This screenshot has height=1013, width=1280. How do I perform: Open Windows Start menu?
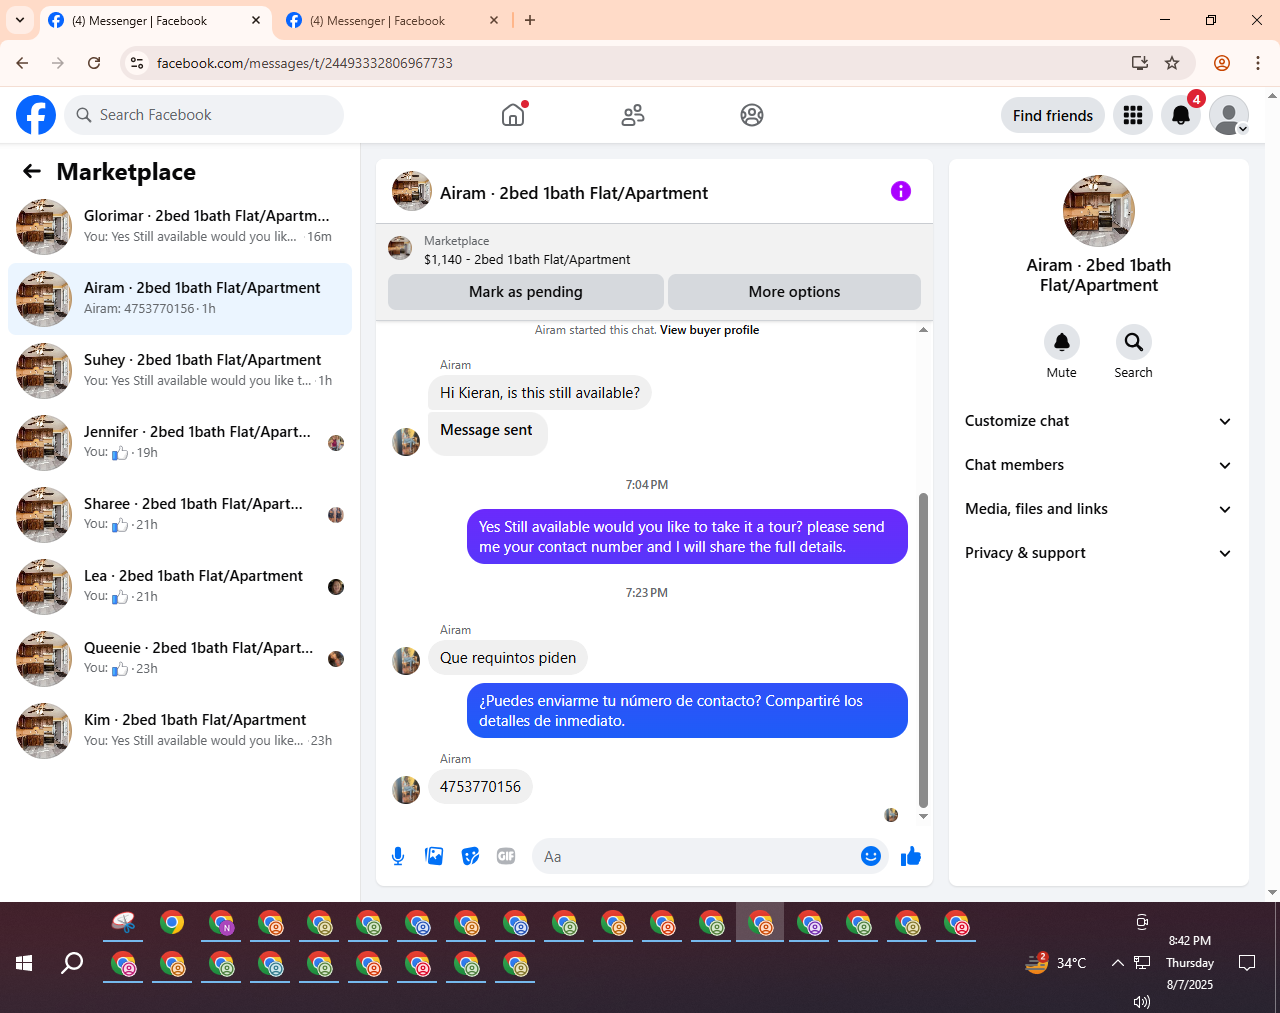(x=24, y=963)
